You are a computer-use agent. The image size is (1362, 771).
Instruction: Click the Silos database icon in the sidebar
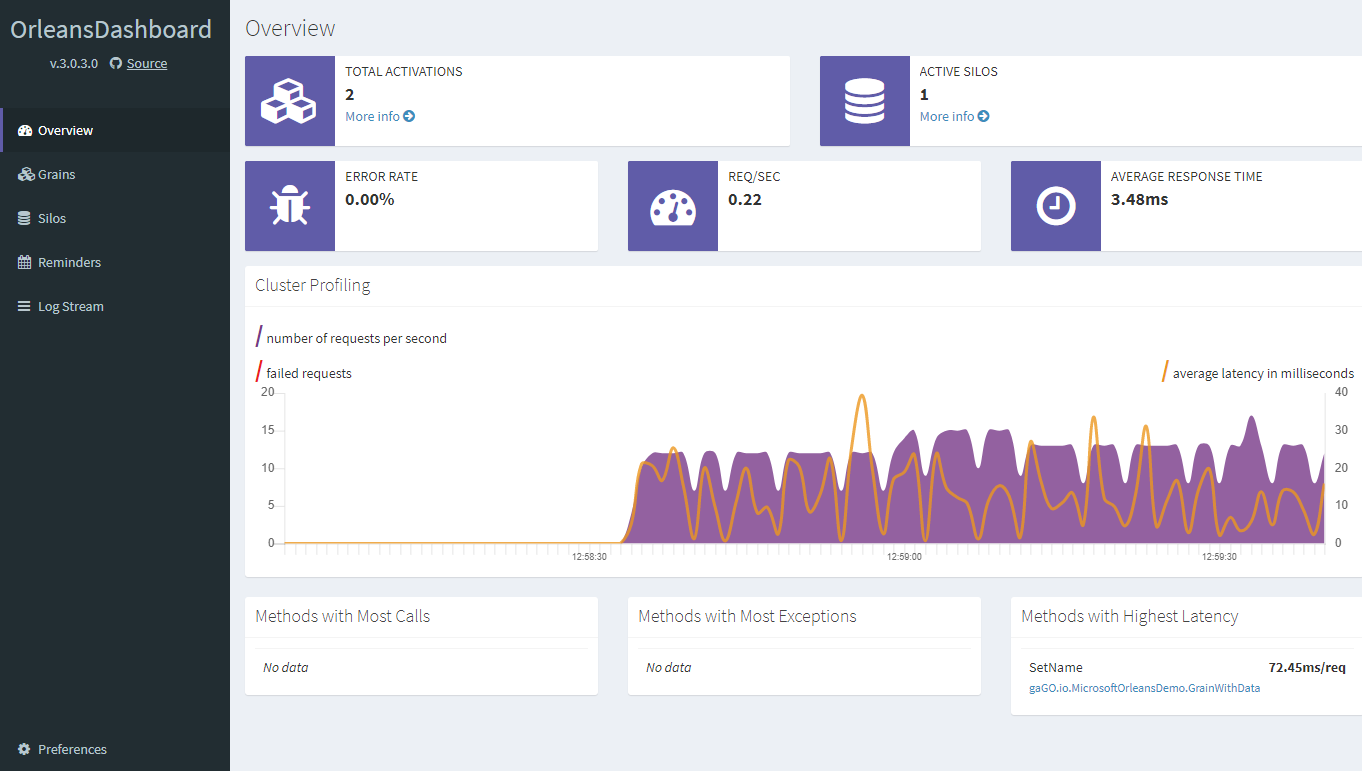point(24,219)
